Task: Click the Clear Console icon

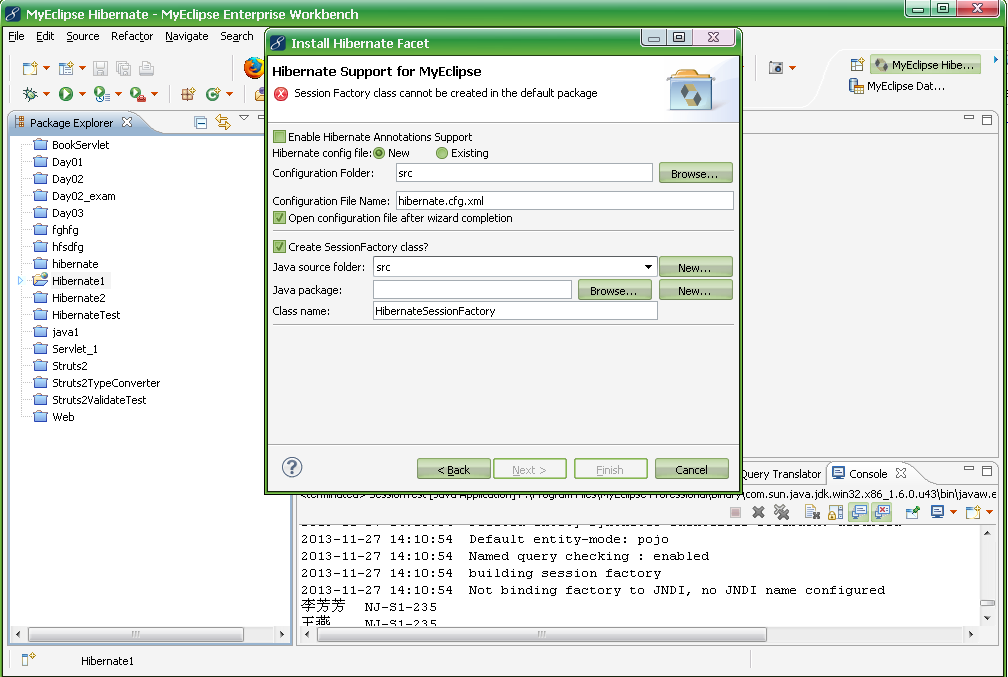Action: [813, 512]
